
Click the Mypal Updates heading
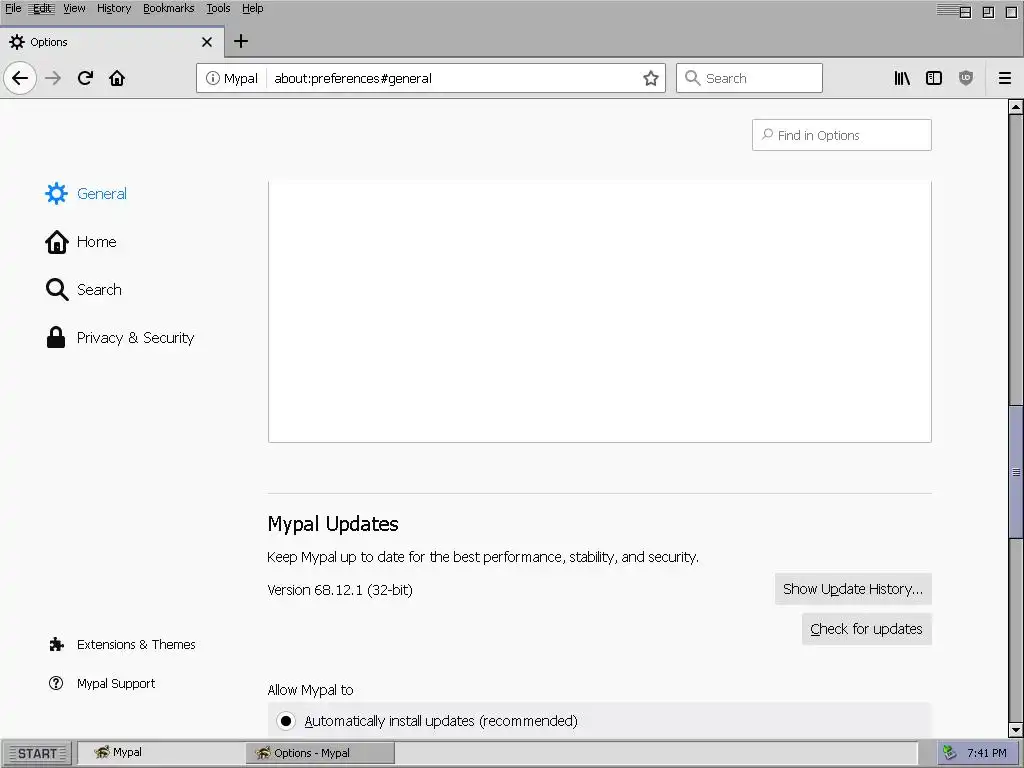(x=333, y=524)
